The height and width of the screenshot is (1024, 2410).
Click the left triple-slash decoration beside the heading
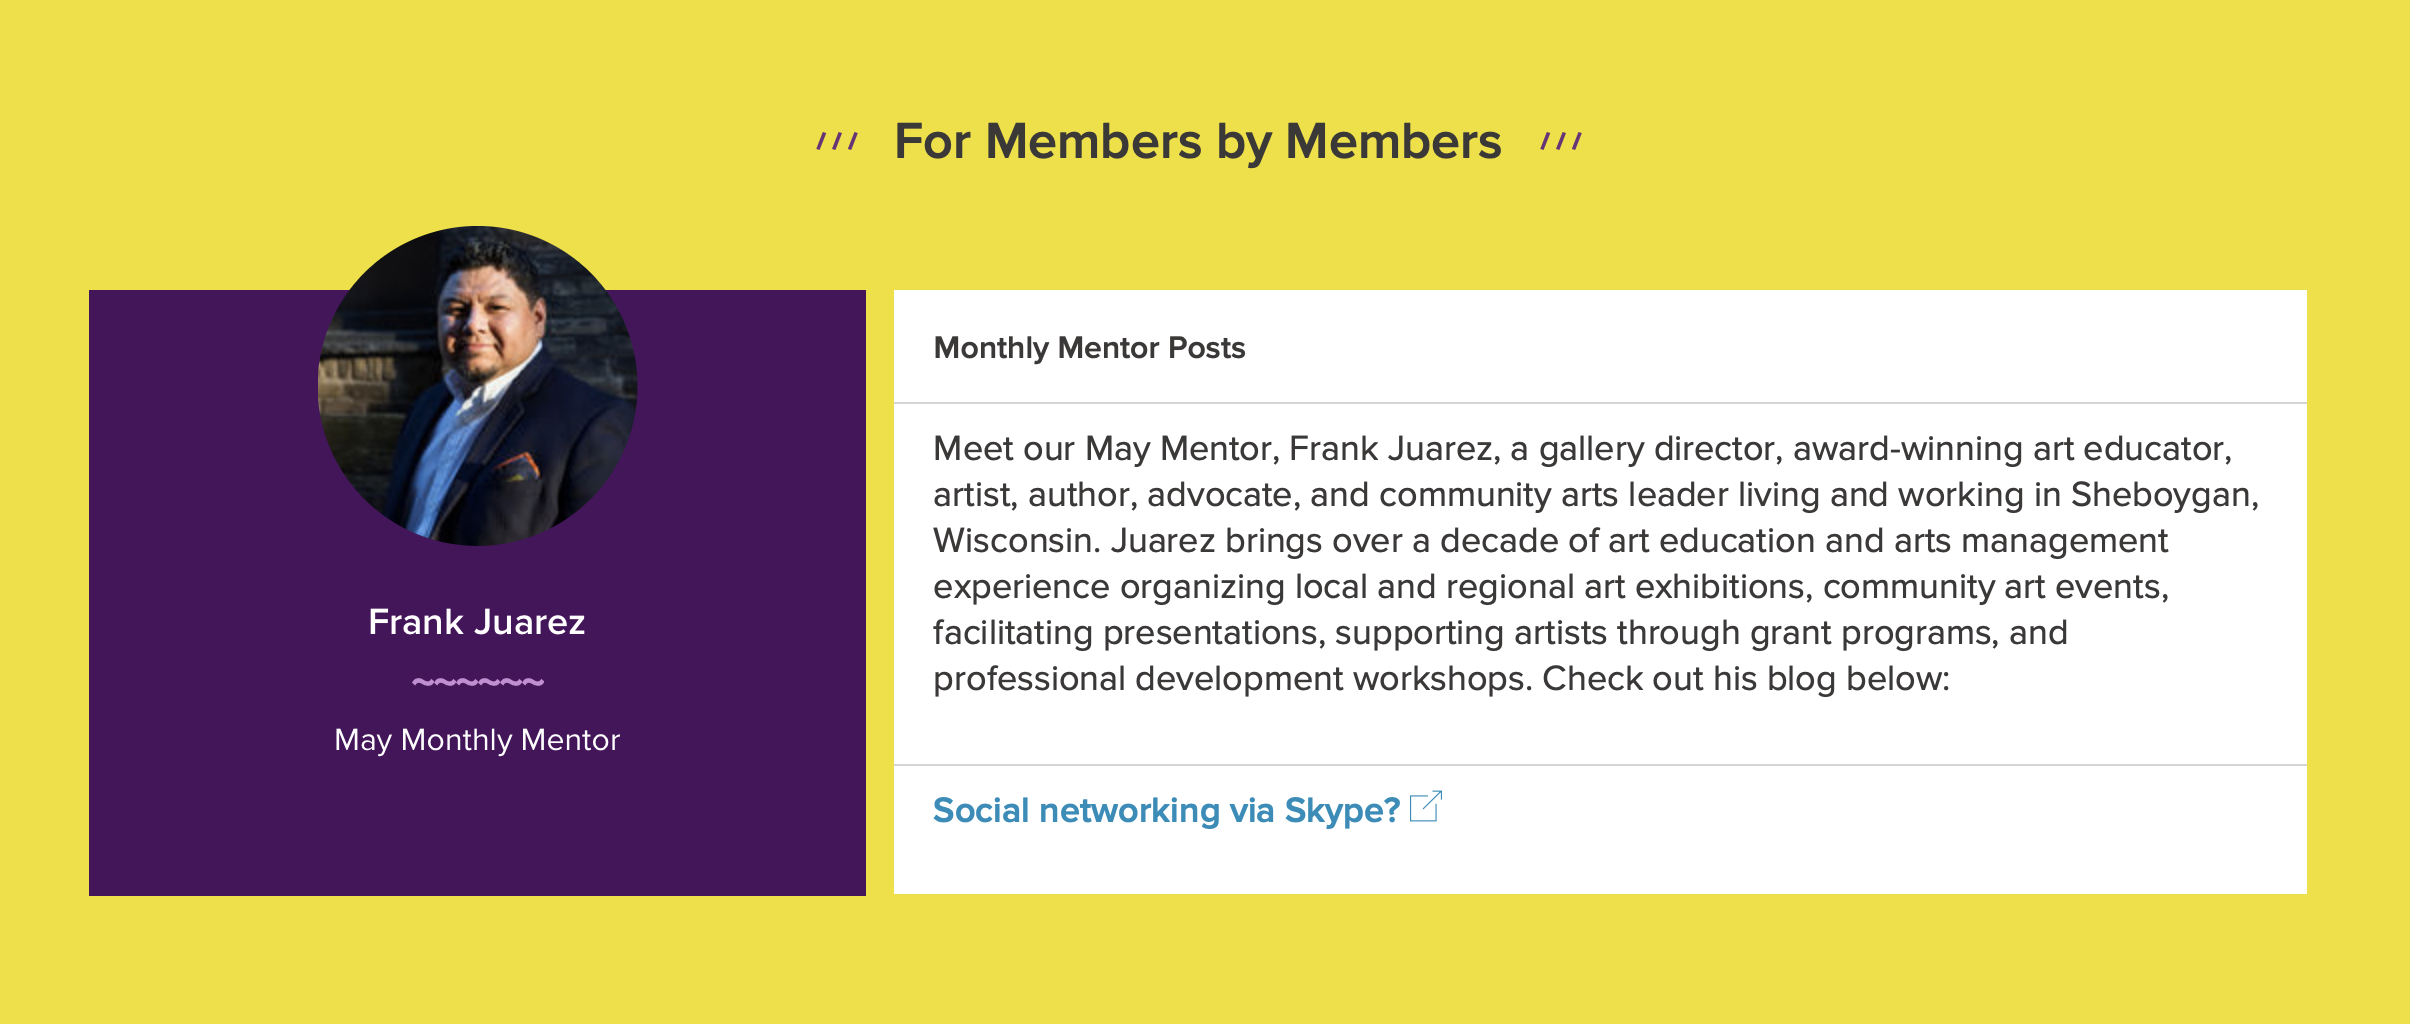[837, 141]
